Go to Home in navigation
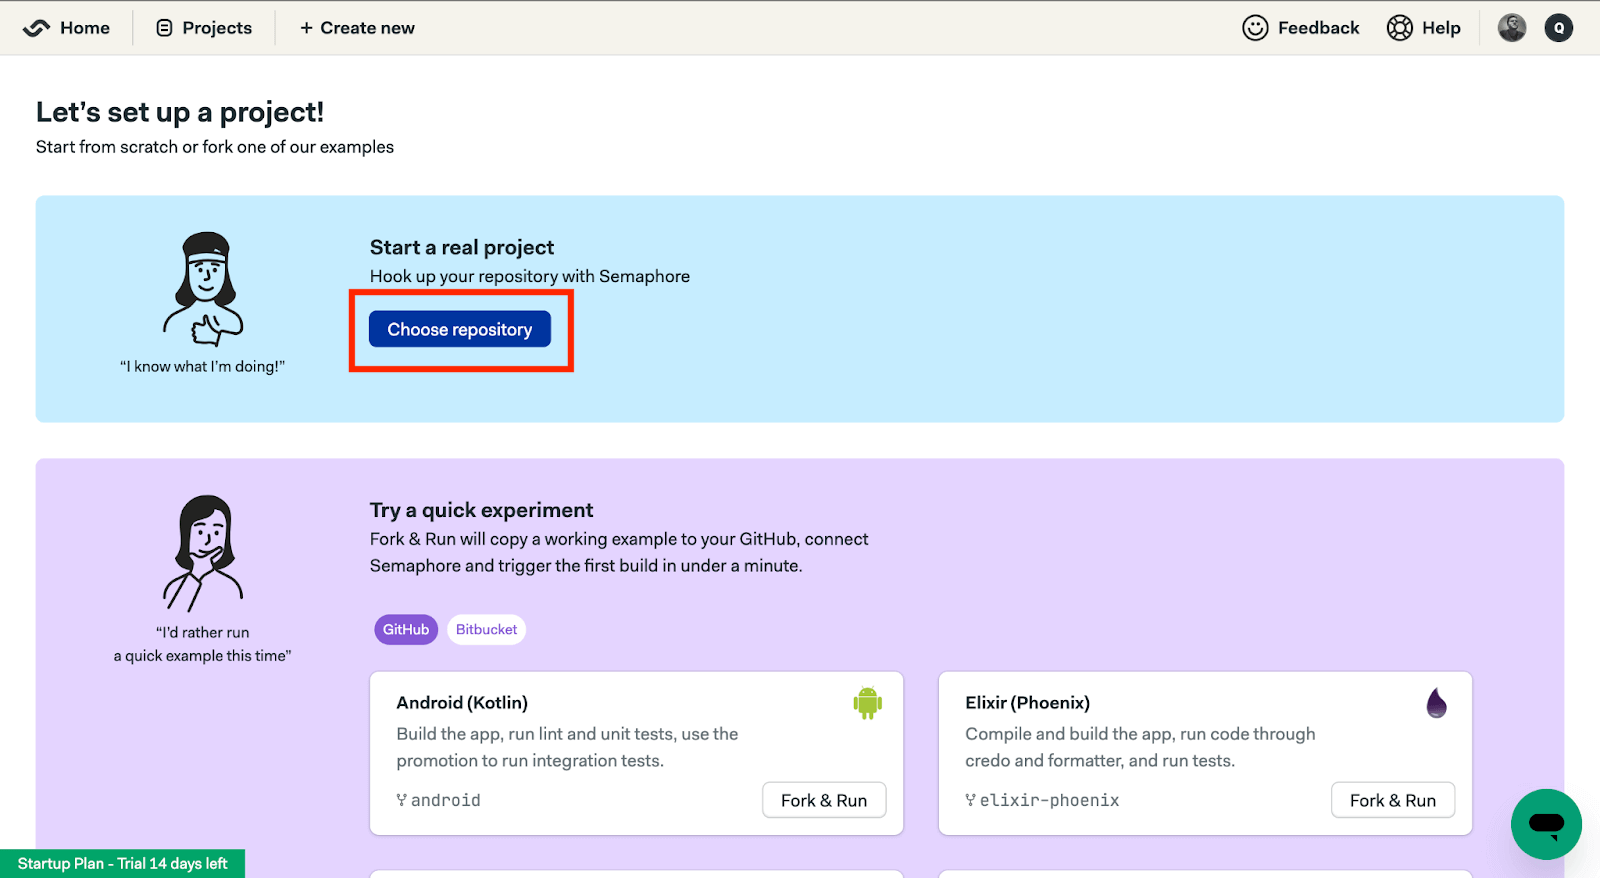This screenshot has width=1600, height=878. 84,28
